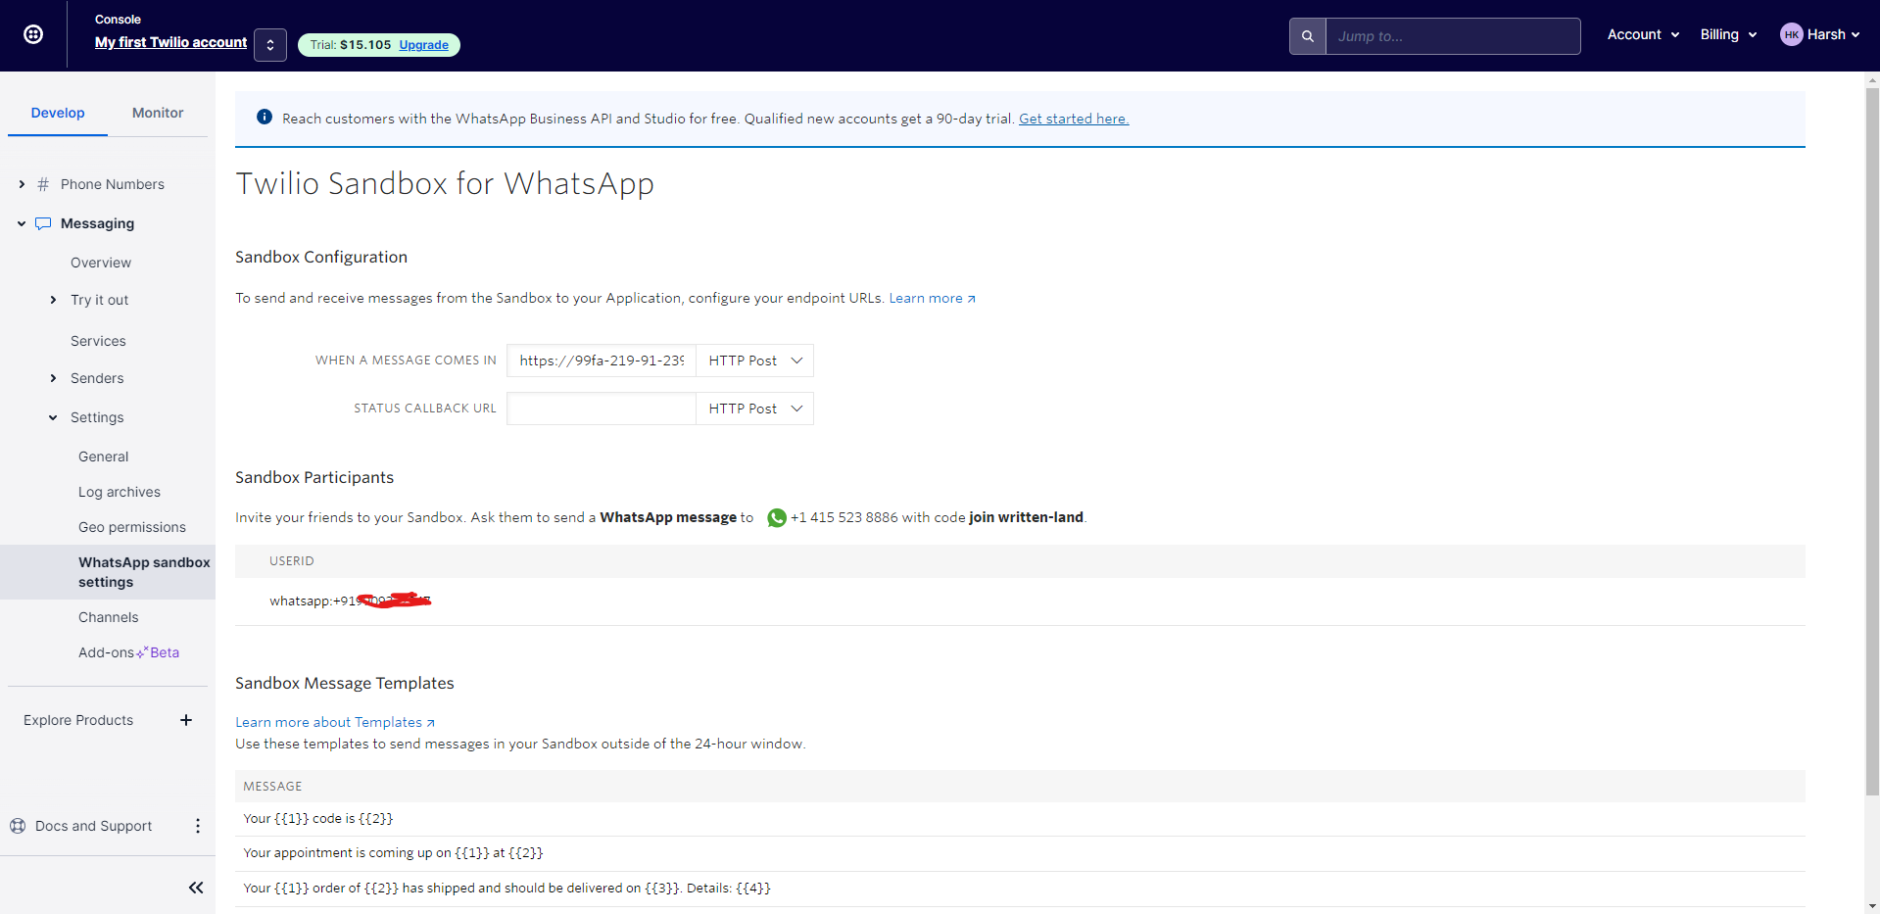This screenshot has width=1880, height=914.
Task: Click the Twilio Sandbox for WhatsApp heading
Action: (x=445, y=184)
